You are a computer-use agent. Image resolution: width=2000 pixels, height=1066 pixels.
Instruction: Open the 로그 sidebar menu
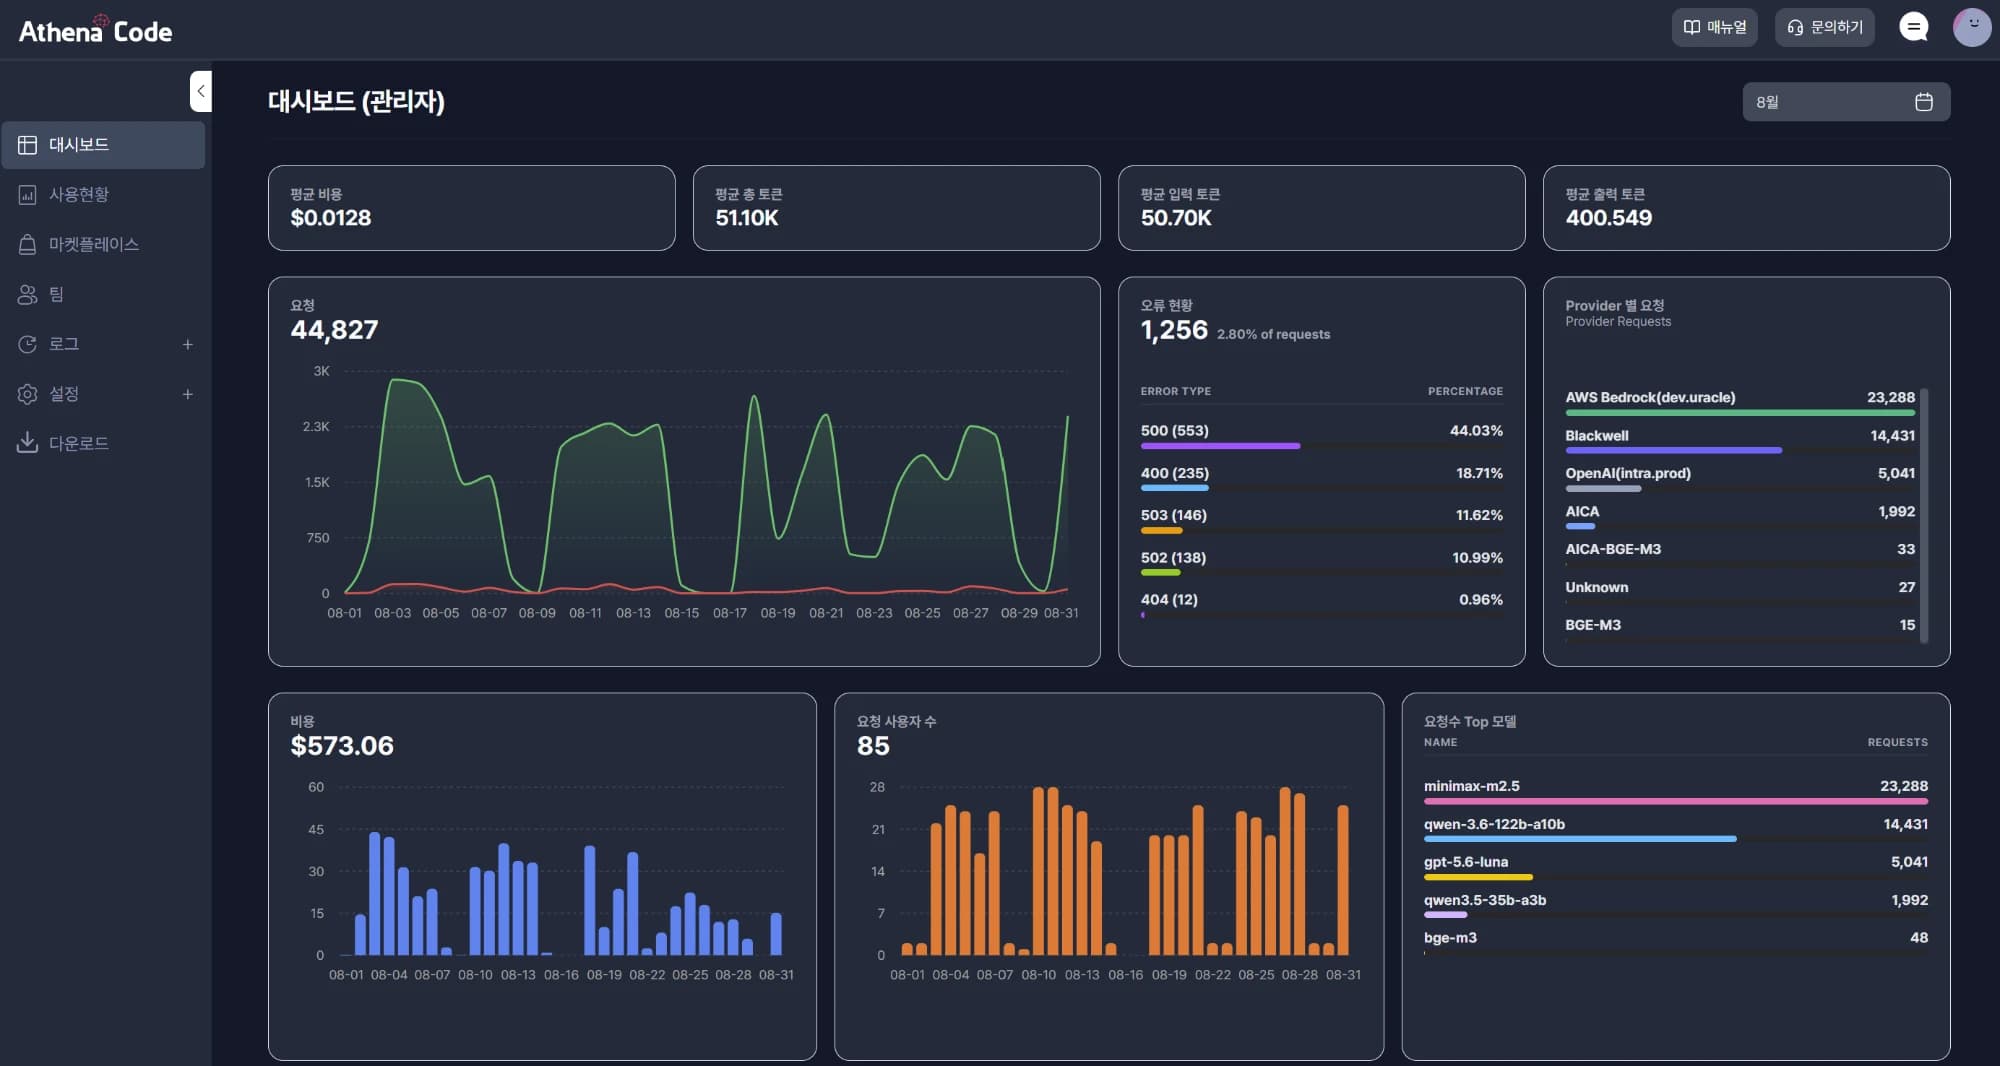coord(104,344)
